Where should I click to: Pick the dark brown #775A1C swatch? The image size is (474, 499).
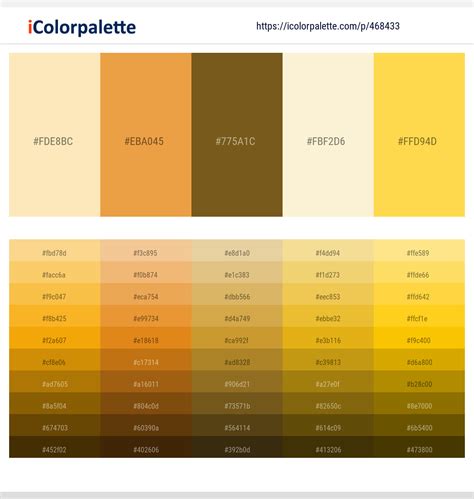pyautogui.click(x=237, y=135)
